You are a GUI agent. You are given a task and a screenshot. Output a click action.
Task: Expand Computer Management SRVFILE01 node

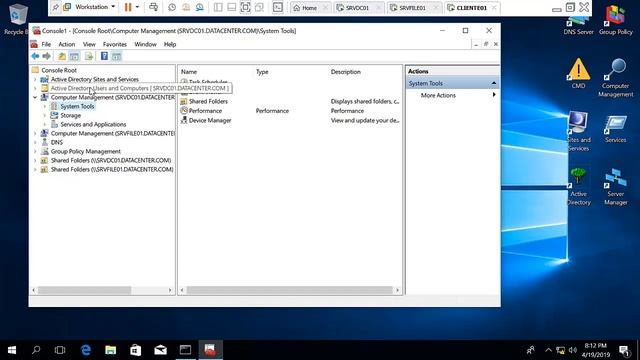click(x=35, y=133)
